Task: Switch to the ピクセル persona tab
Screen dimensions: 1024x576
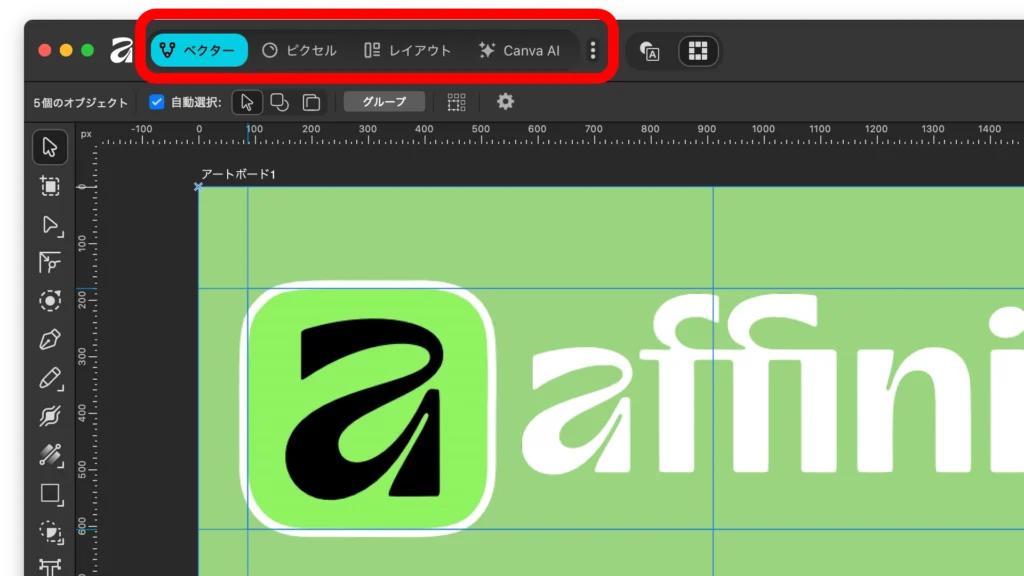Action: tap(300, 50)
